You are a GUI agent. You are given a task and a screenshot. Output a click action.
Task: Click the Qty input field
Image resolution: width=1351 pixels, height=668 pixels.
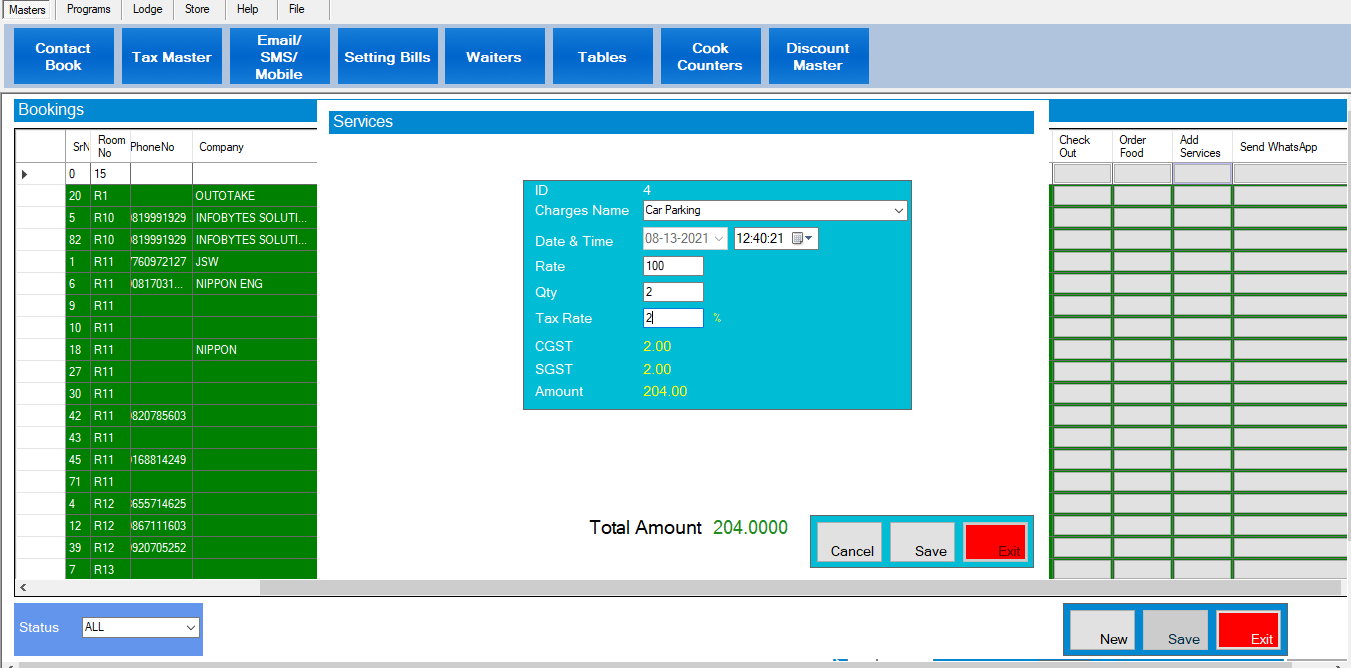[x=673, y=292]
